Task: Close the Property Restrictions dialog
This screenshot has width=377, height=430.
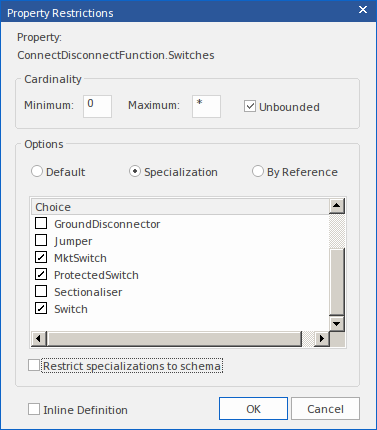Action: point(363,10)
